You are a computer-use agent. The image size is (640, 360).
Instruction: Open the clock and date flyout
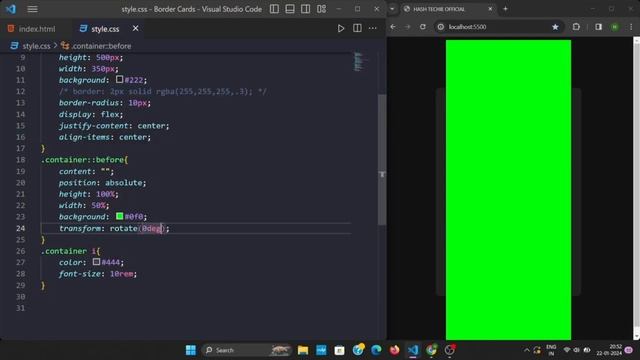pos(609,350)
